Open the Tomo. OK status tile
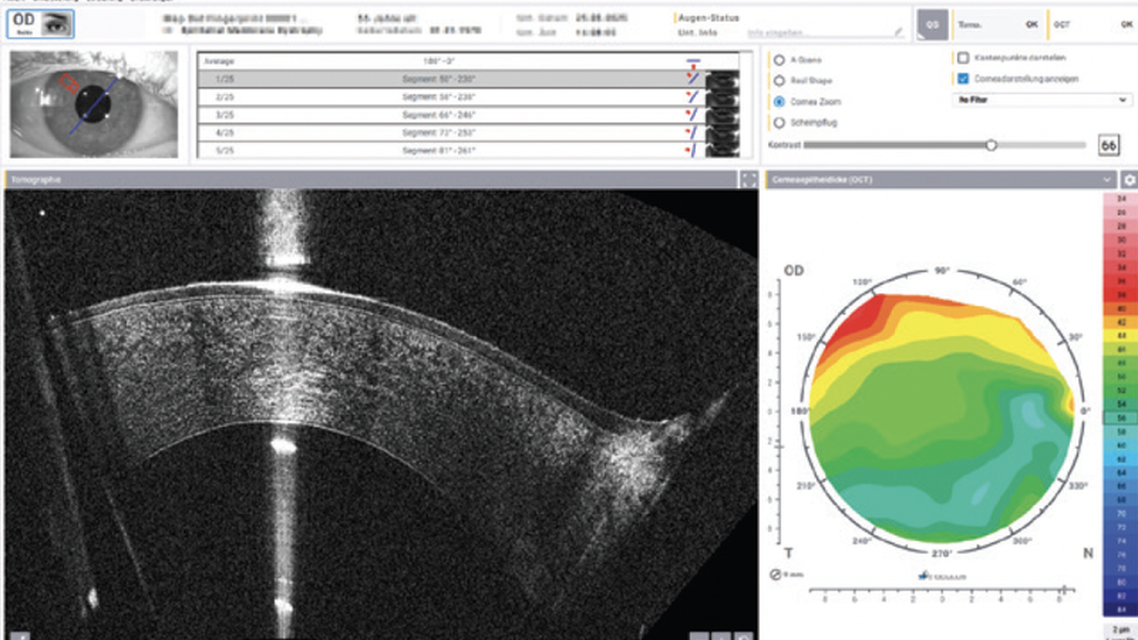1138x640 pixels. [997, 25]
